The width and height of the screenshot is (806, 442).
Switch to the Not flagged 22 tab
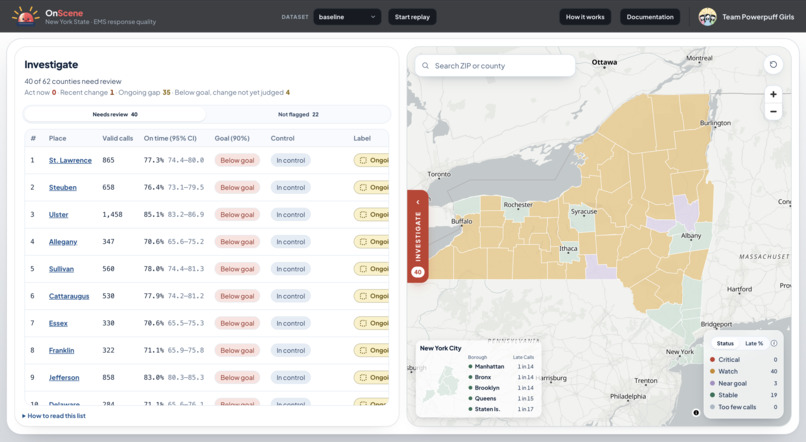[298, 115]
